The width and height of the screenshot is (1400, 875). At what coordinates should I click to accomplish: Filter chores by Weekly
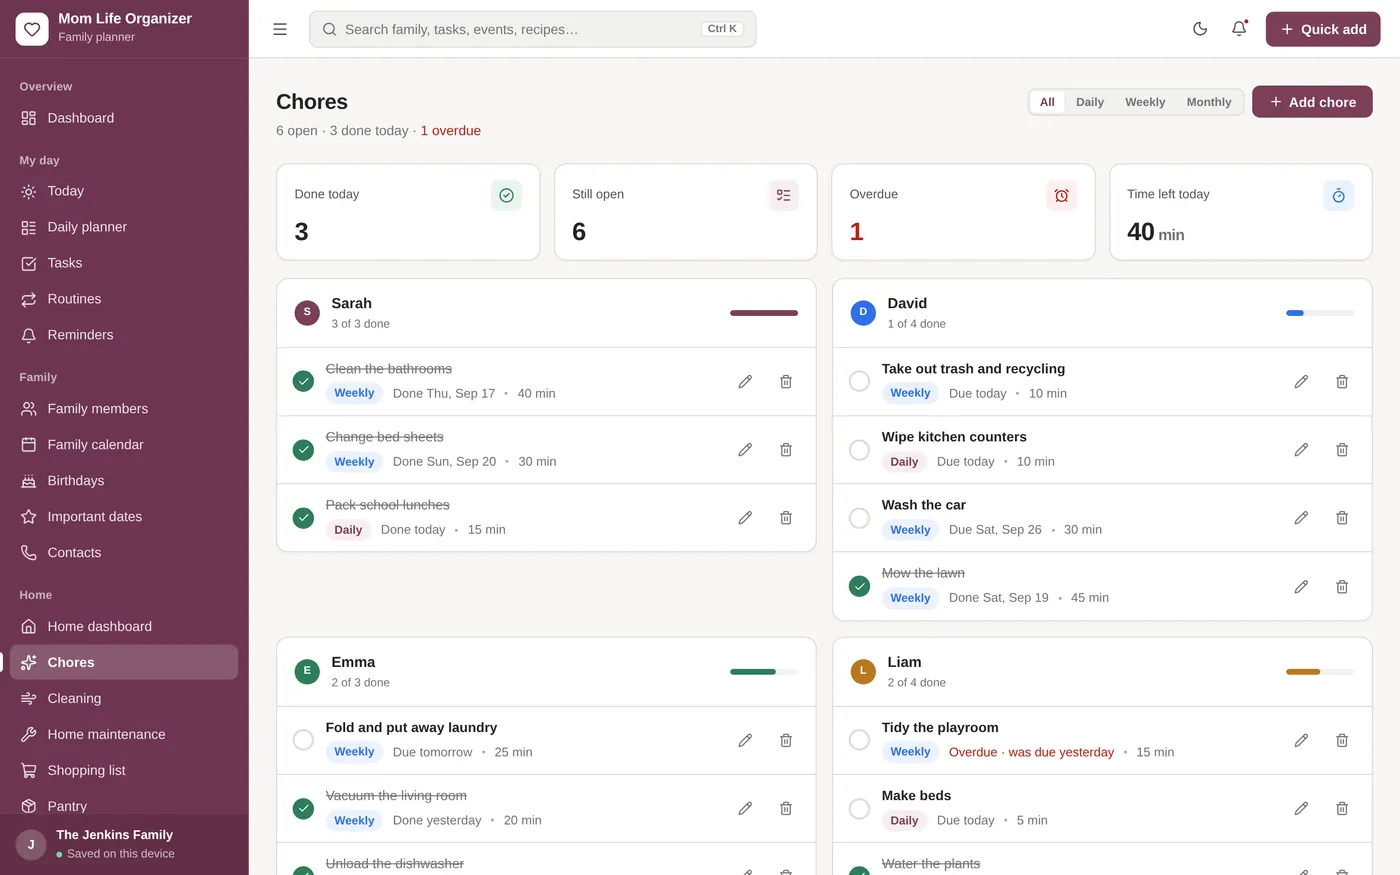click(x=1145, y=102)
